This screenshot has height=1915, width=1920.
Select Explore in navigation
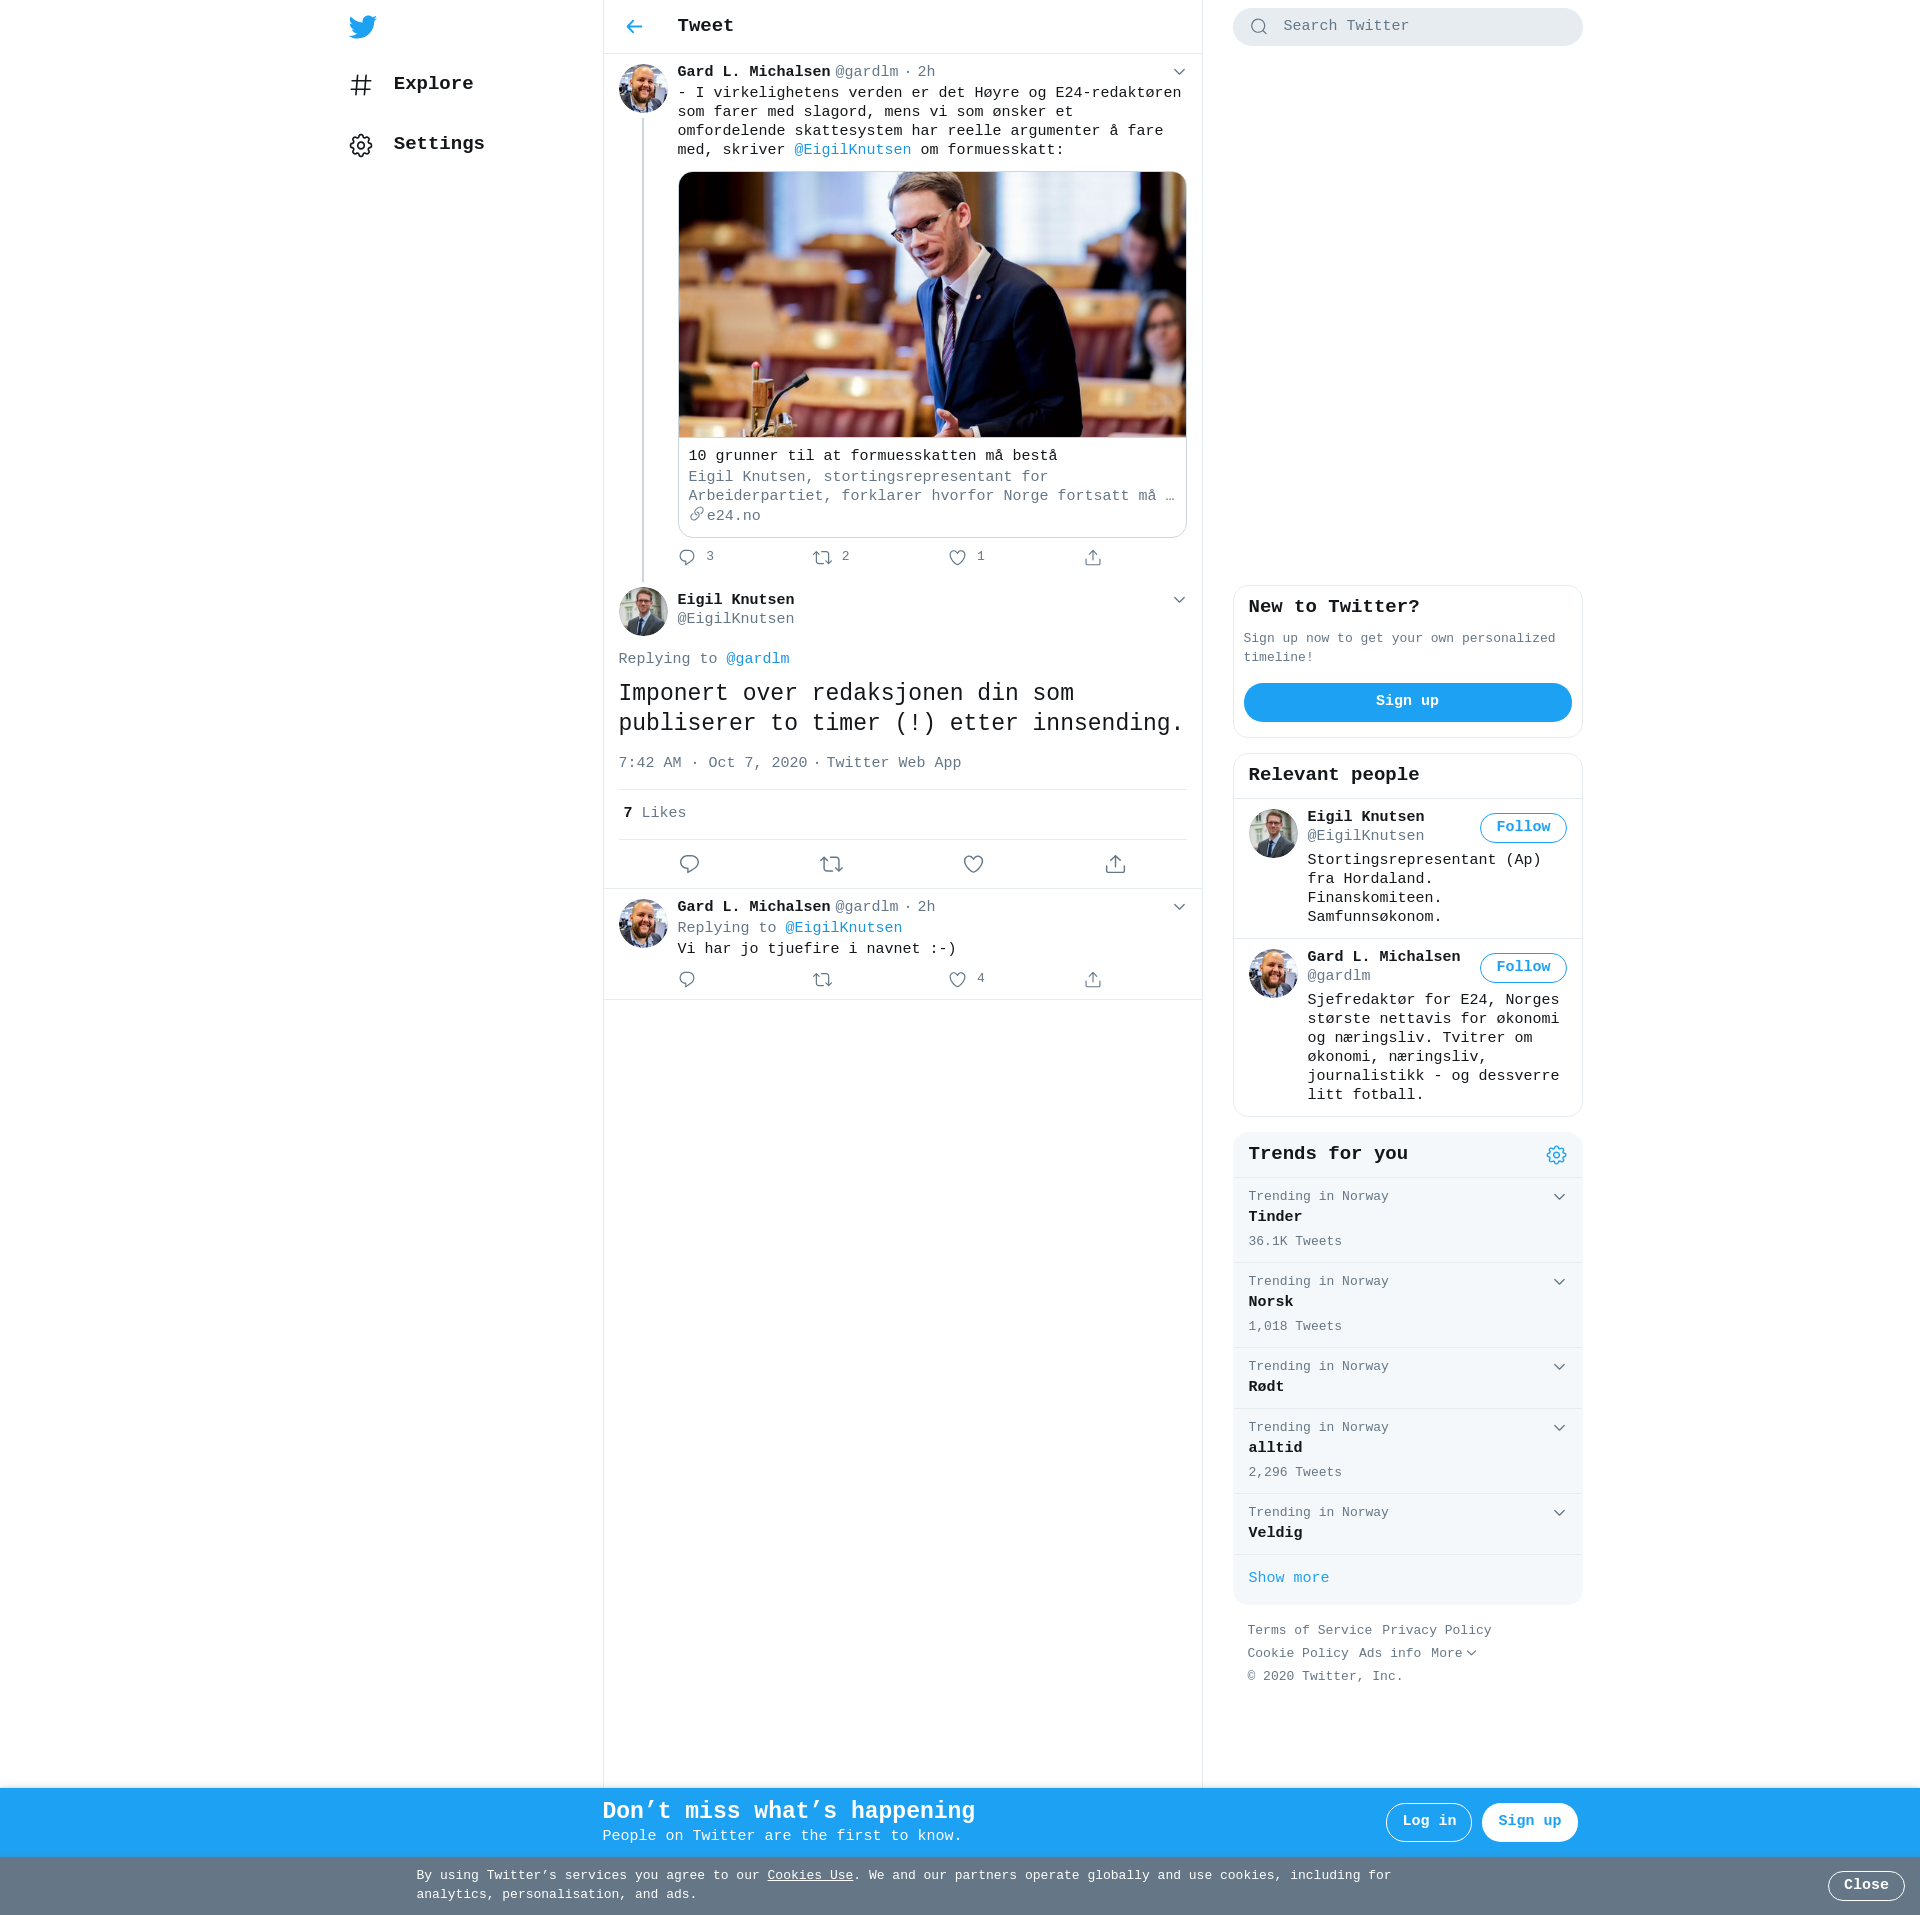tap(433, 84)
